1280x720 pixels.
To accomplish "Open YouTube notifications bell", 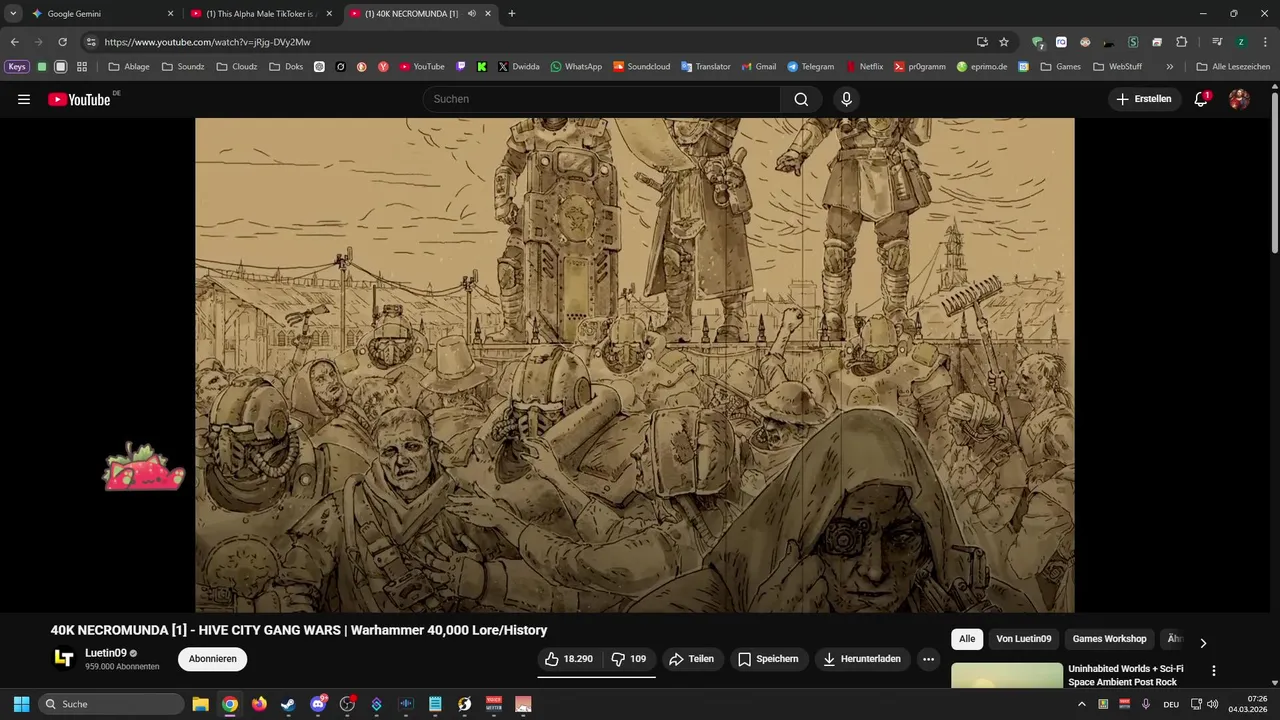I will (x=1201, y=99).
